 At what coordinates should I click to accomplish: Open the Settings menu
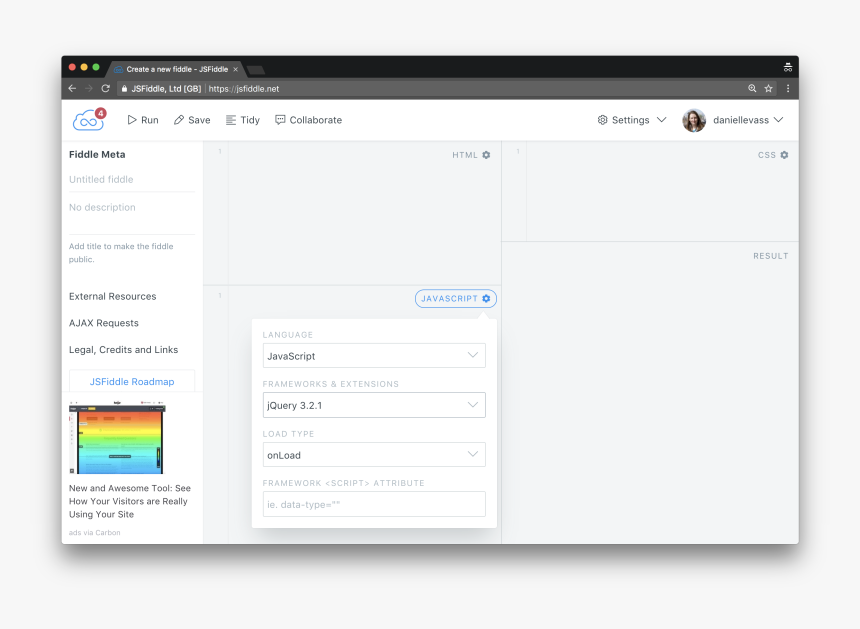click(x=632, y=120)
